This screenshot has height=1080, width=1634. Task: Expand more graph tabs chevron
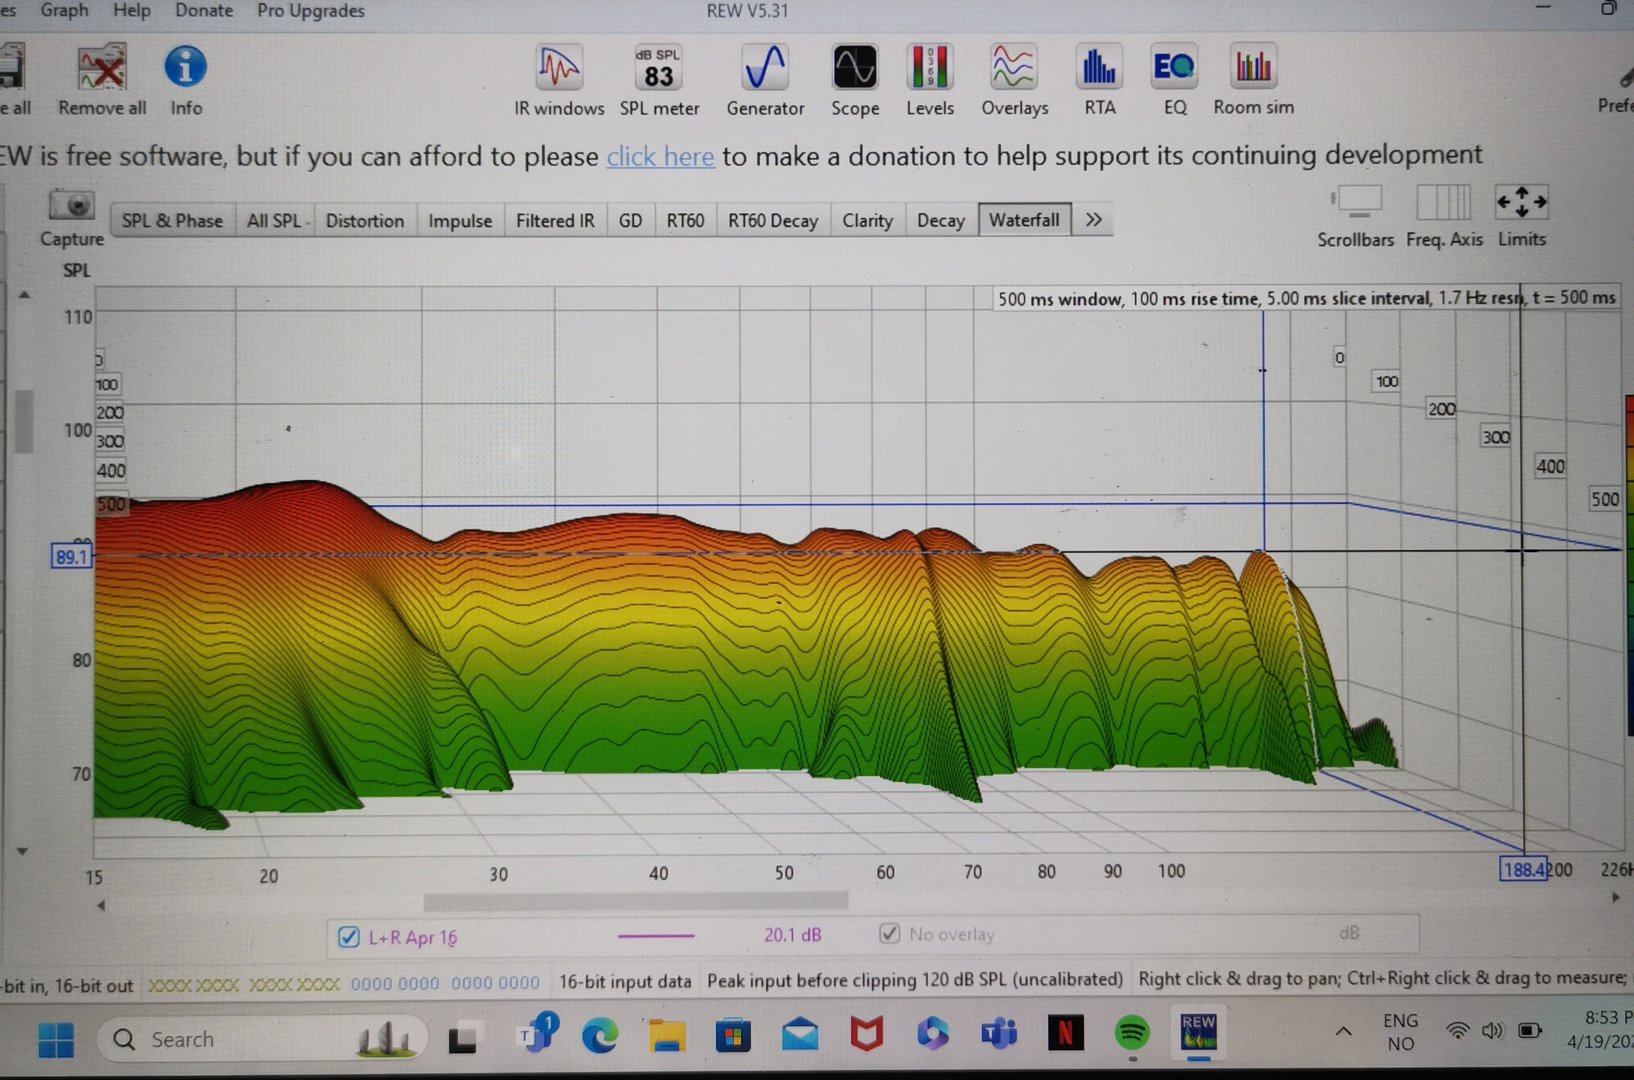click(1094, 220)
